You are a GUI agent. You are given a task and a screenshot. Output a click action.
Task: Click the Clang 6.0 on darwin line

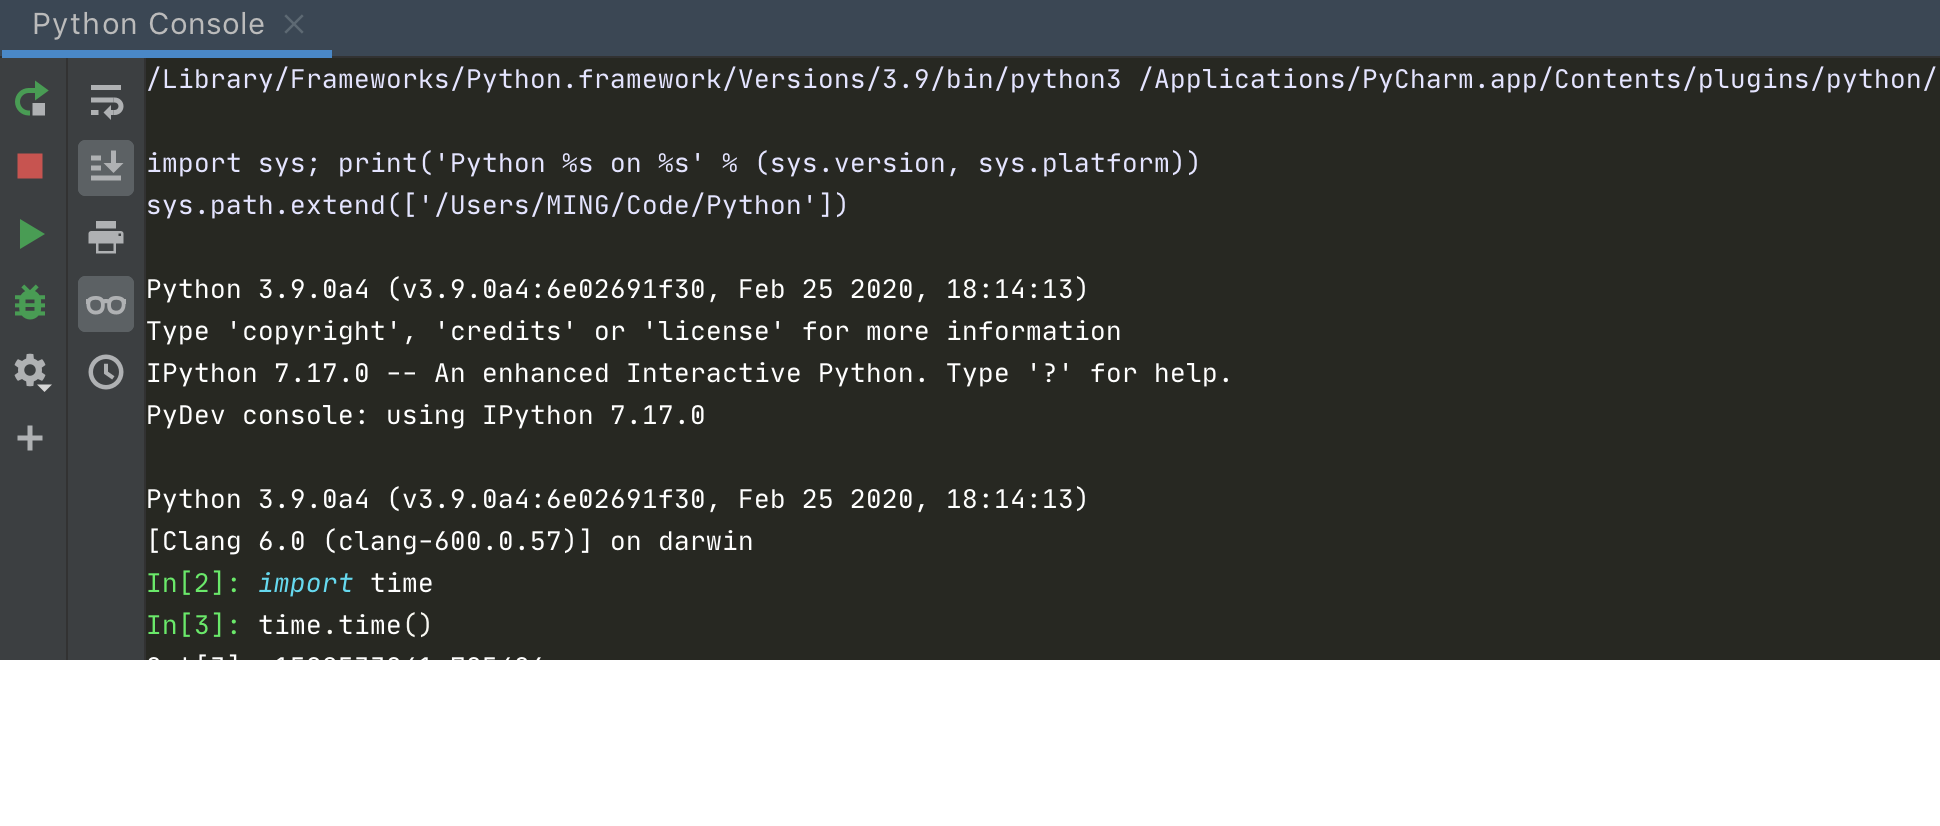coord(450,541)
